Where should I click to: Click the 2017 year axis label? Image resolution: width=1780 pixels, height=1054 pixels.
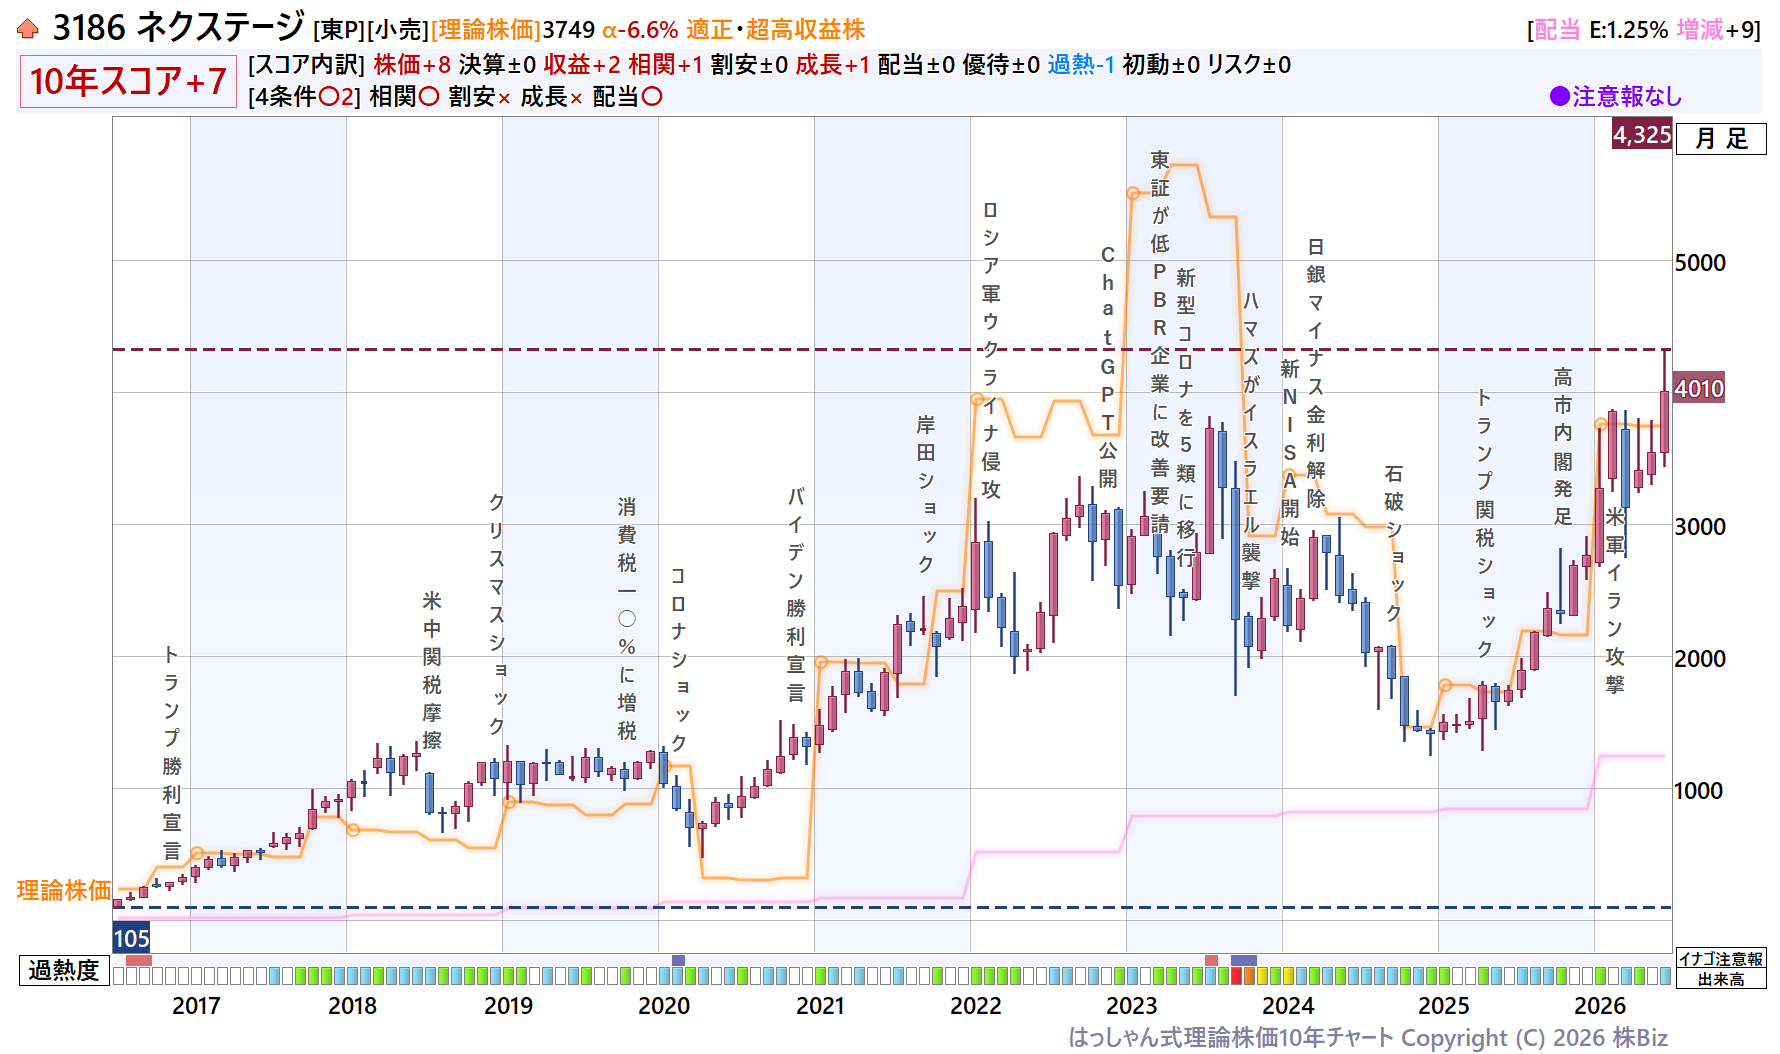pyautogui.click(x=196, y=1006)
